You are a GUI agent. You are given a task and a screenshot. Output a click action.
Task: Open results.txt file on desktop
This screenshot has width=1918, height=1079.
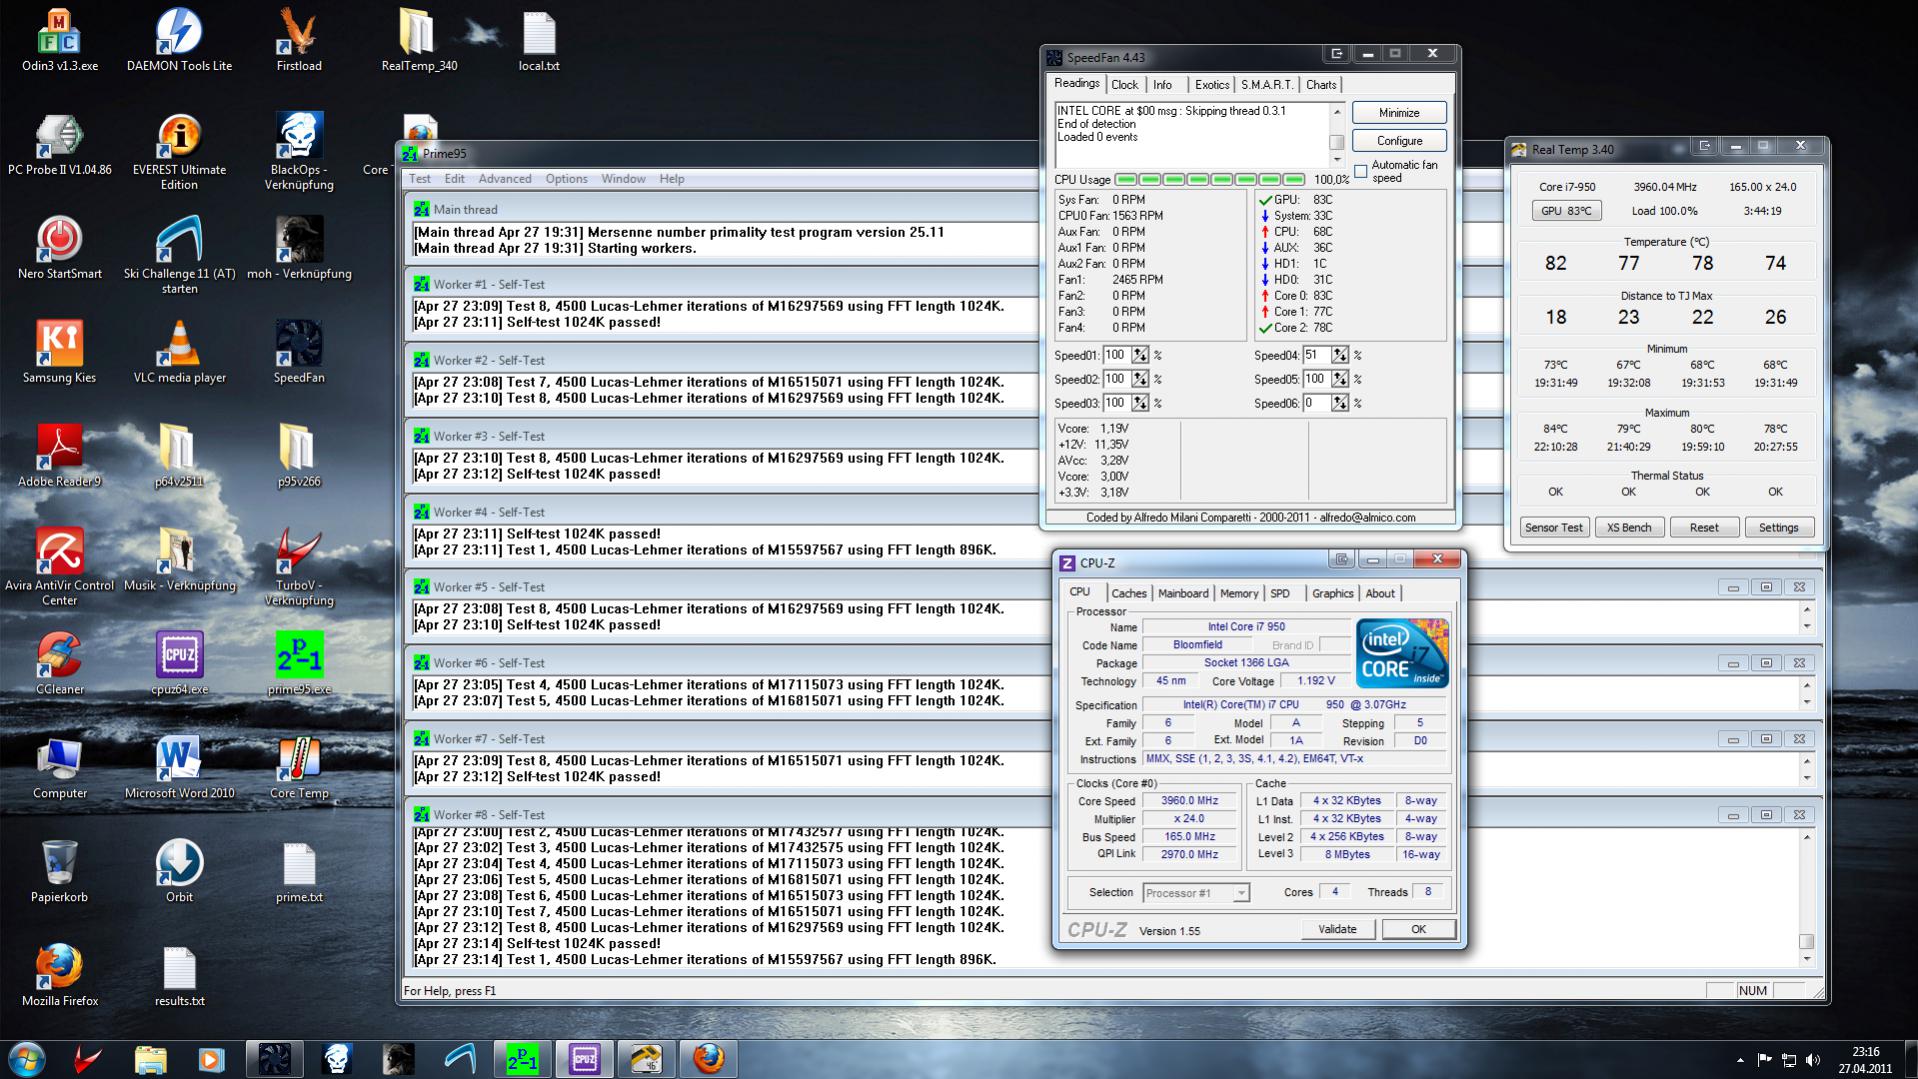tap(179, 976)
